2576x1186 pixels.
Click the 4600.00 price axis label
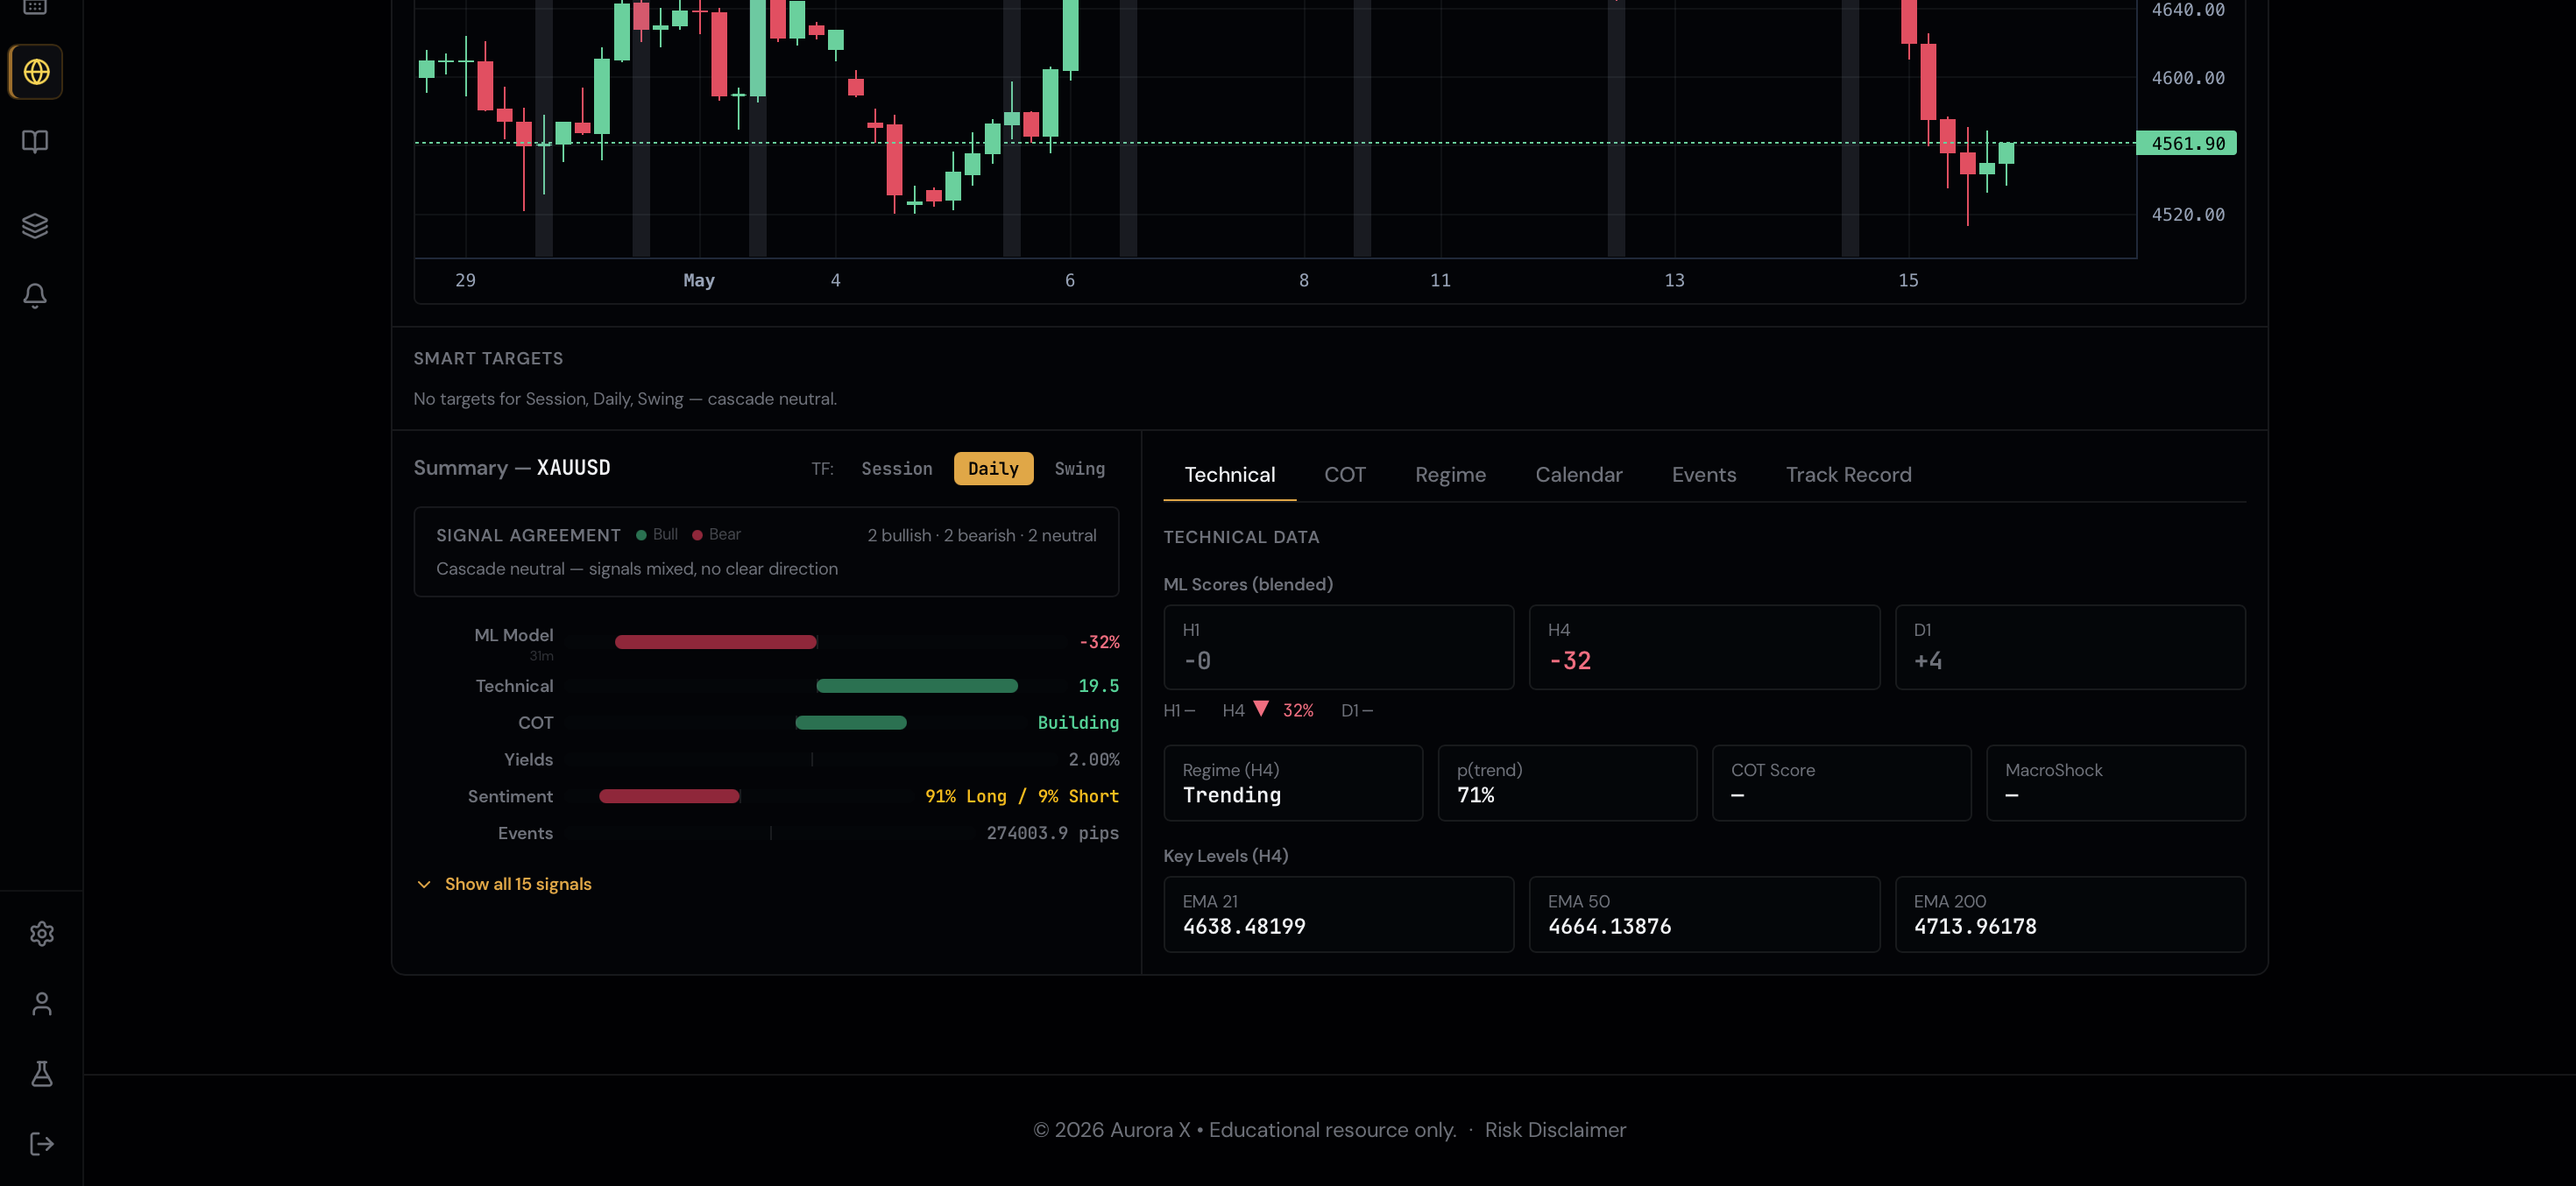click(2187, 78)
